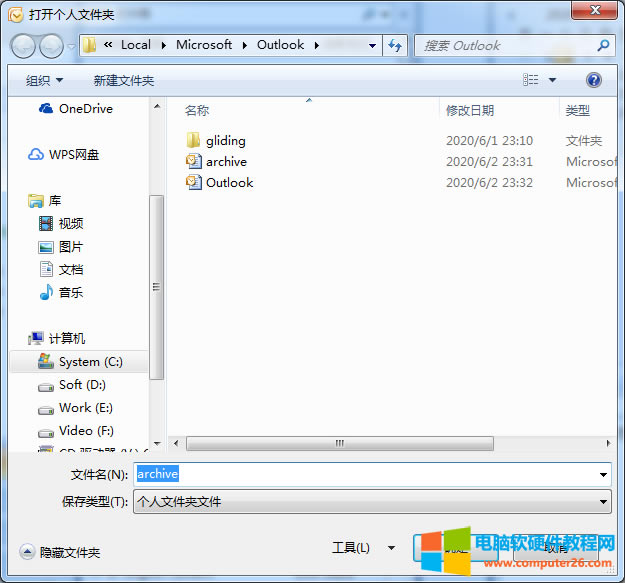The width and height of the screenshot is (625, 583).
Task: Select the Outlook file name
Action: click(x=230, y=183)
